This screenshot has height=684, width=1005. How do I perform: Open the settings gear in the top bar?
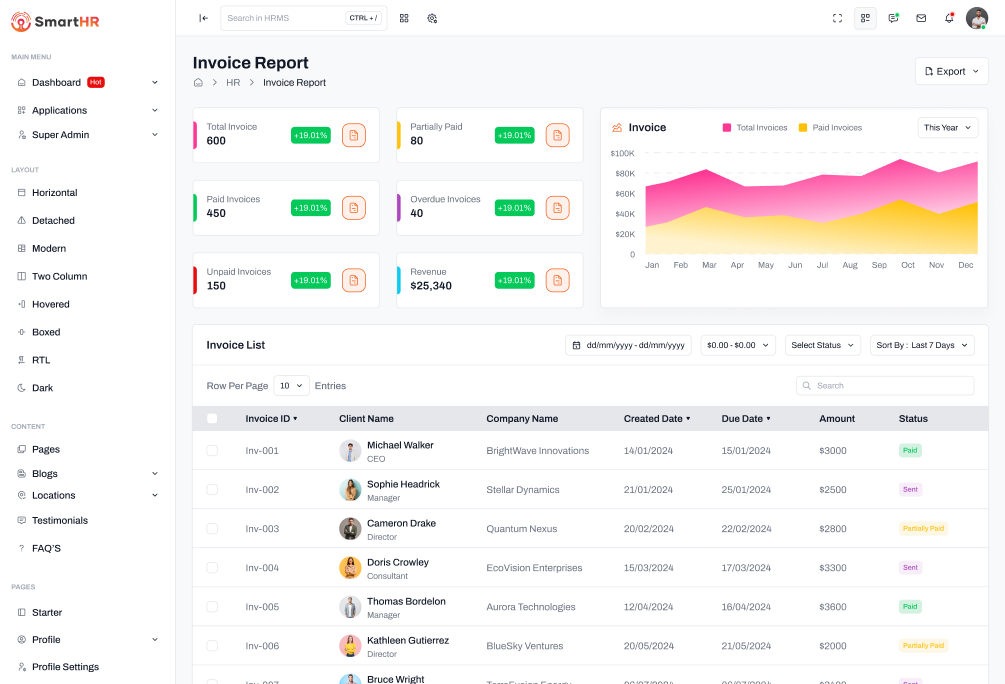click(432, 18)
